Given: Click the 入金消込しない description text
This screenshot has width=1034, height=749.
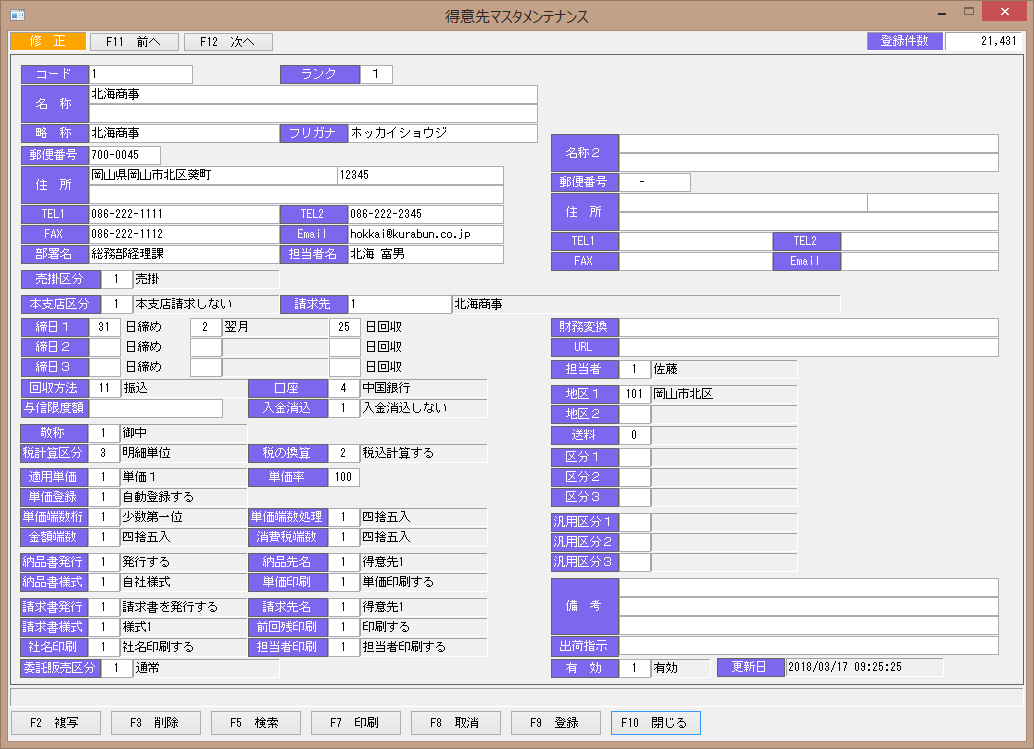Looking at the screenshot, I should tap(405, 408).
